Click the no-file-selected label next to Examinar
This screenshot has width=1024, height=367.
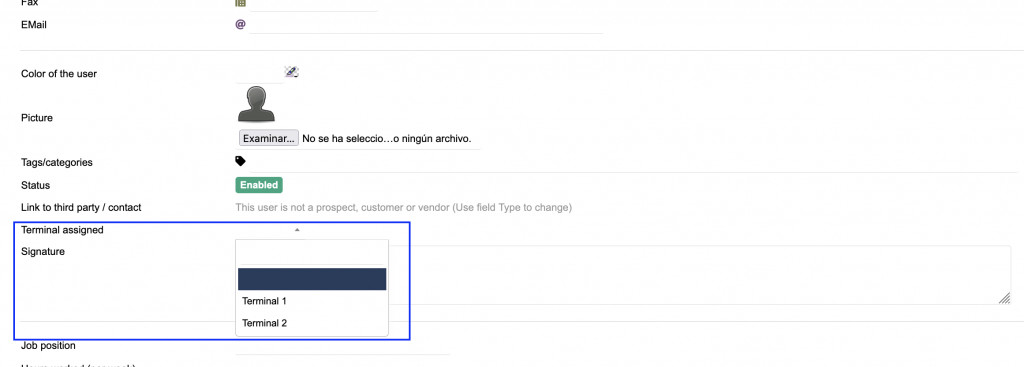(387, 138)
